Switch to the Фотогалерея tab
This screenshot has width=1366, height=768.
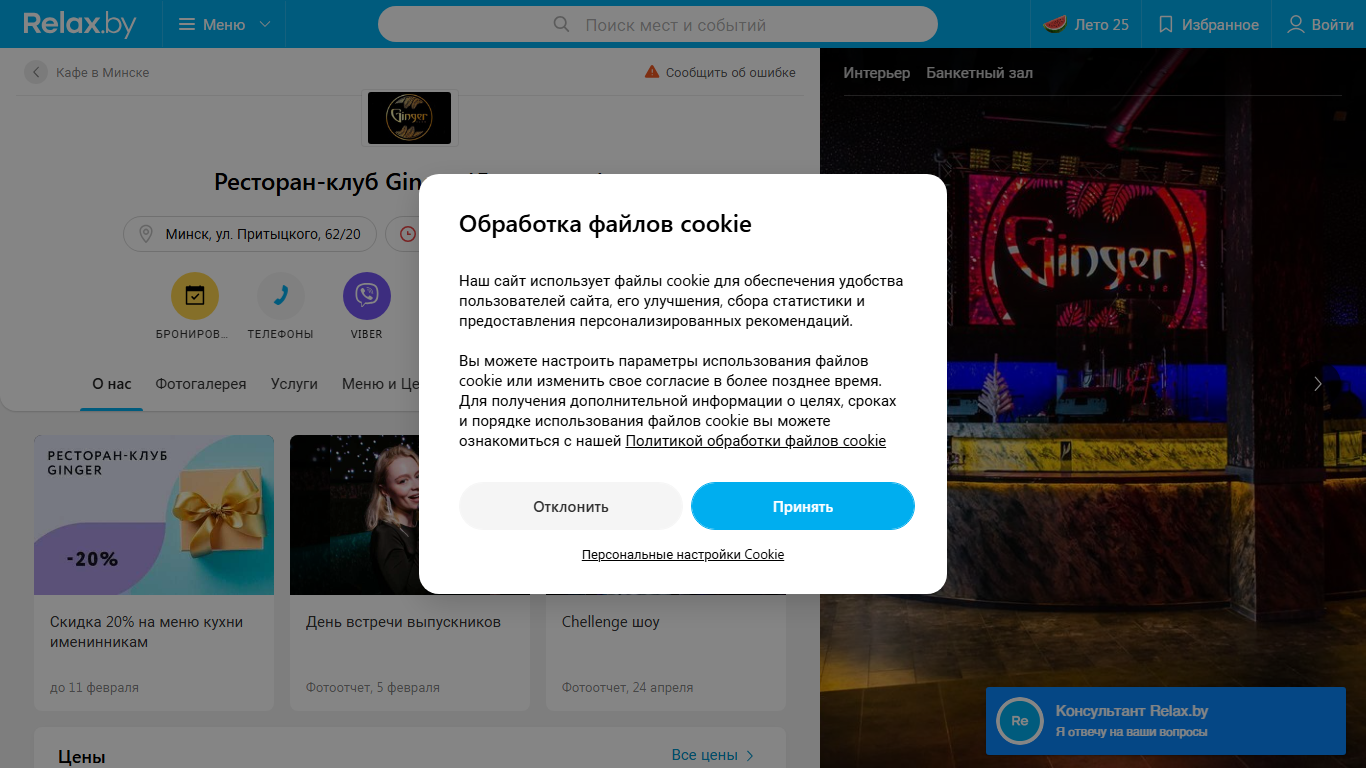click(x=201, y=384)
